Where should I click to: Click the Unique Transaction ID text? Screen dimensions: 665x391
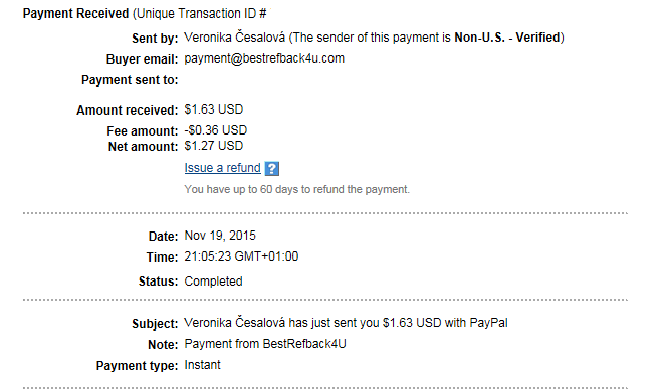click(200, 14)
